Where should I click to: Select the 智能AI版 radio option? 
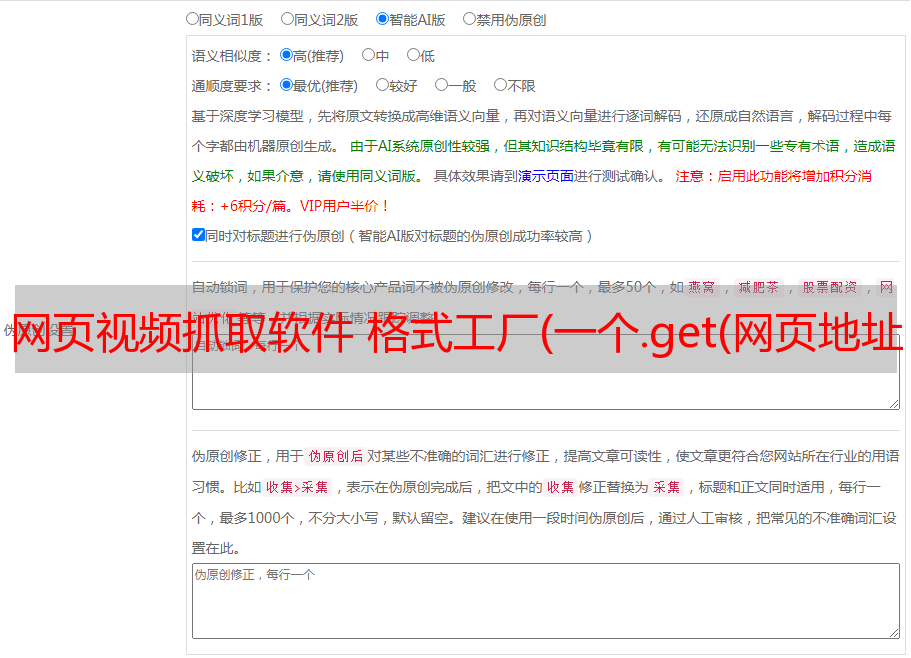(382, 19)
